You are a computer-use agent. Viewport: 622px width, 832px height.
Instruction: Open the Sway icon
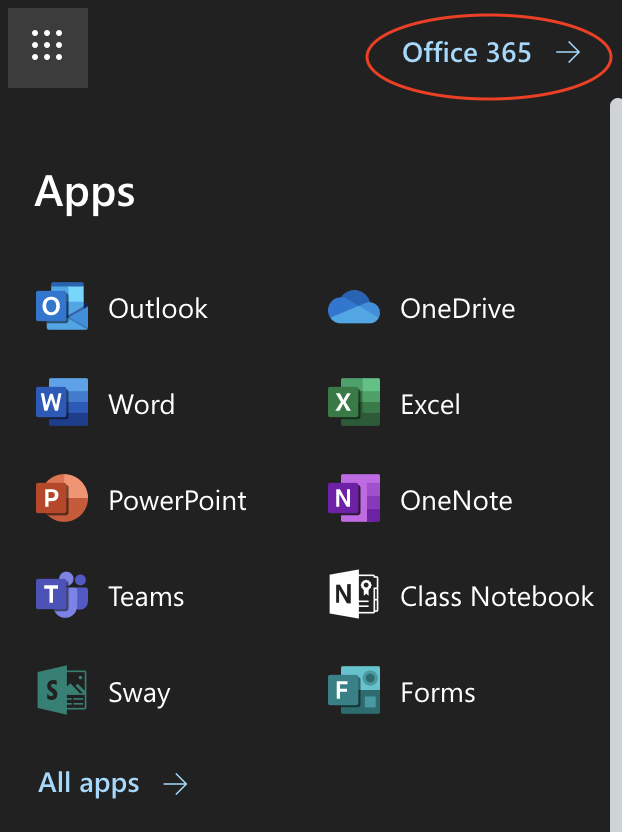(62, 690)
